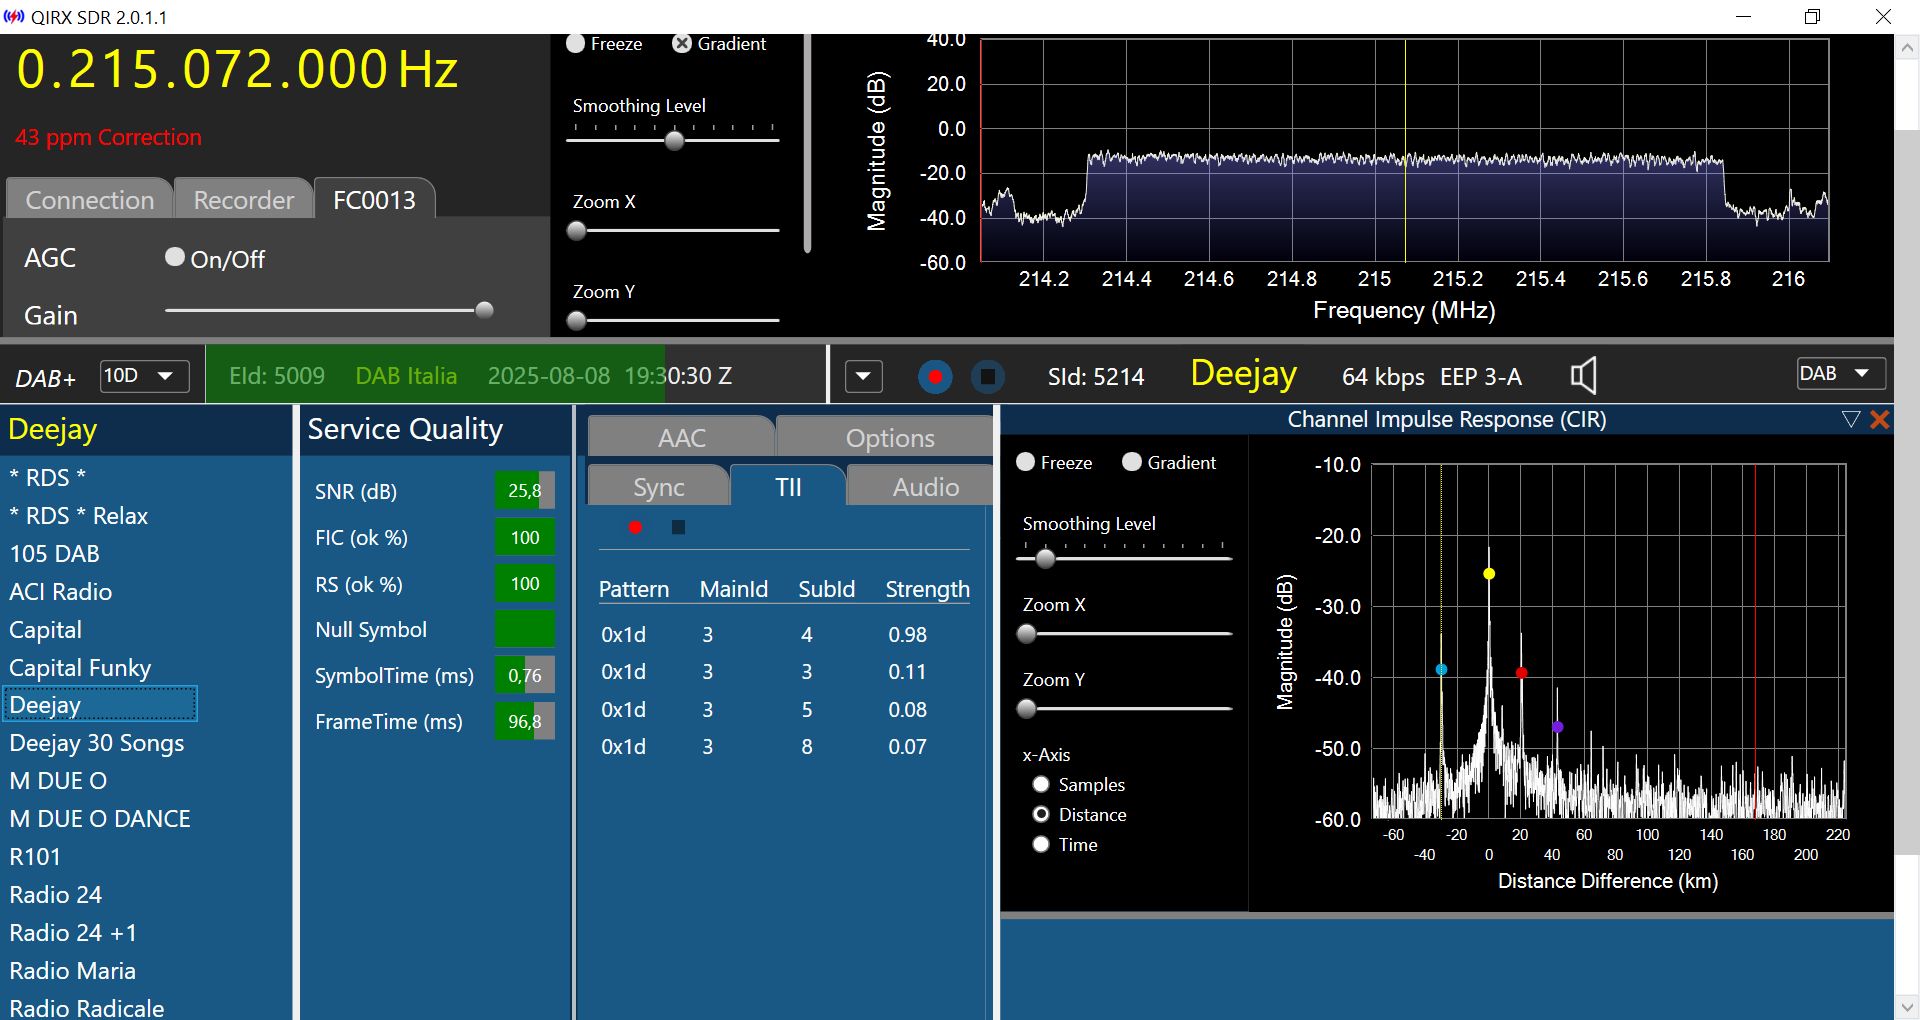
Task: Expand the dropdown arrow beside record button
Action: tap(864, 377)
